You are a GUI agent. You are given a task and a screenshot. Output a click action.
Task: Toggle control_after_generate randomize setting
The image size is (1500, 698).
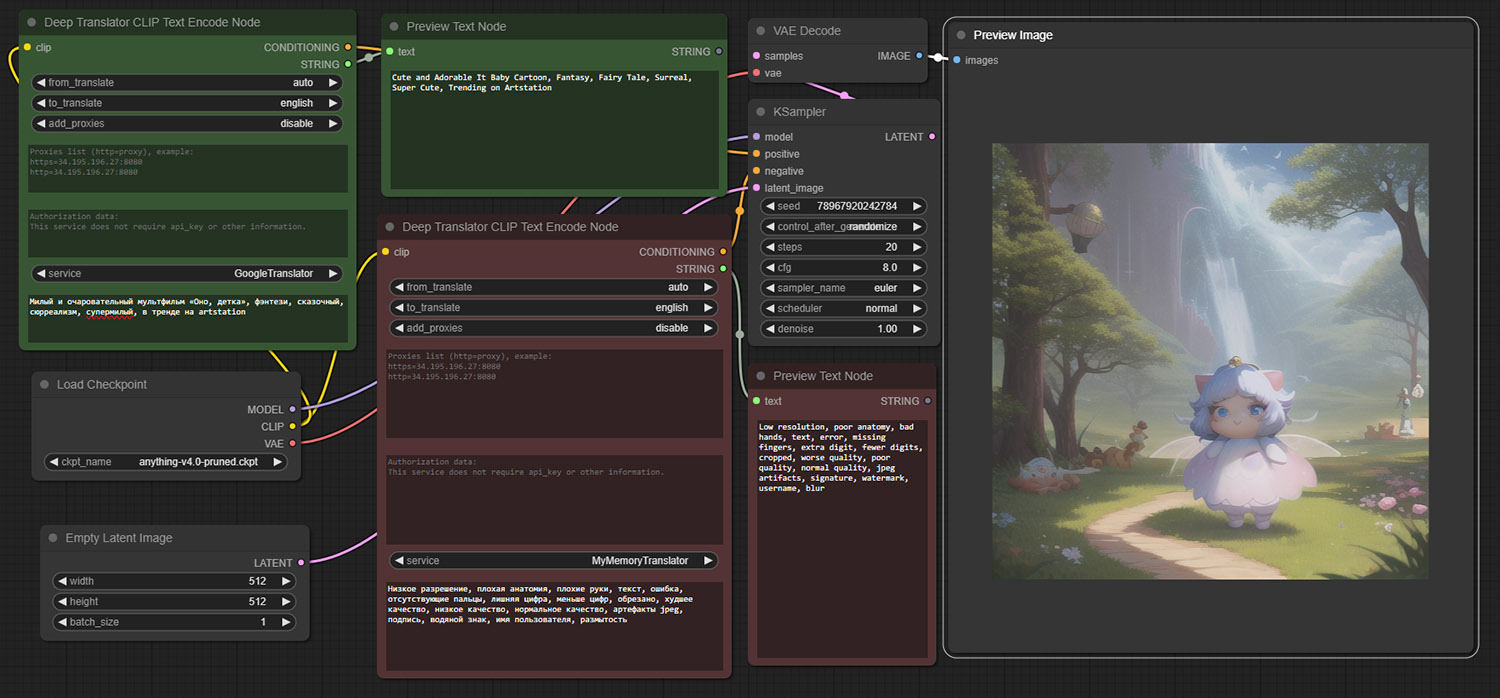click(x=843, y=227)
